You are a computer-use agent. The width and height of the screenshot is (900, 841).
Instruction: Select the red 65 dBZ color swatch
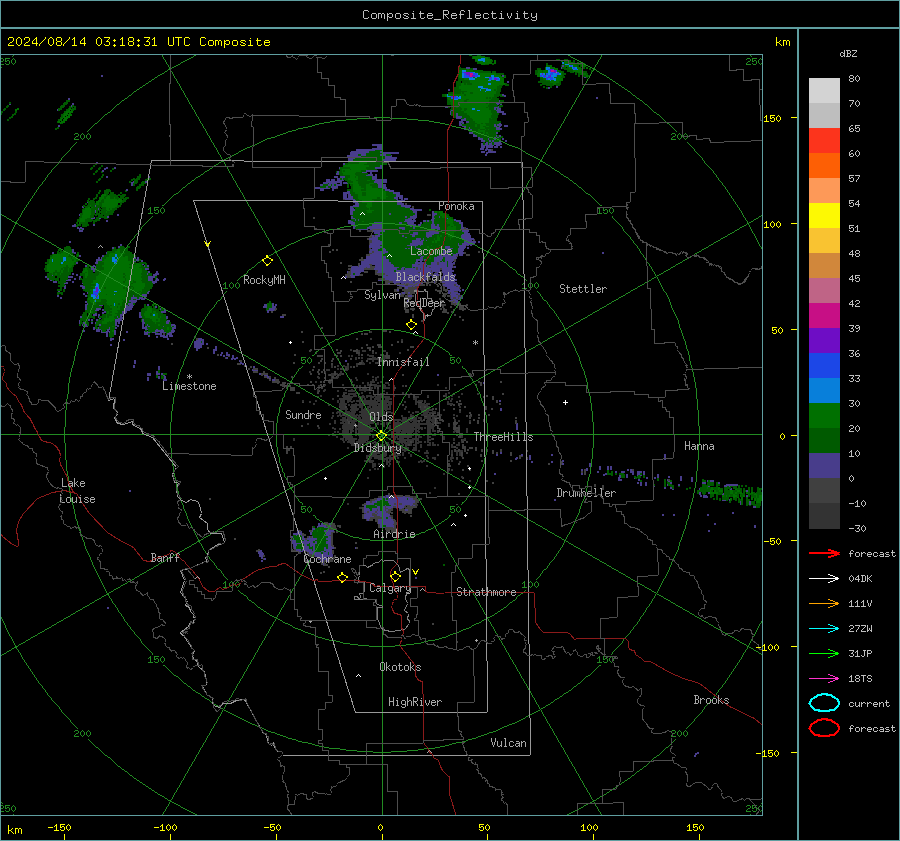824,140
